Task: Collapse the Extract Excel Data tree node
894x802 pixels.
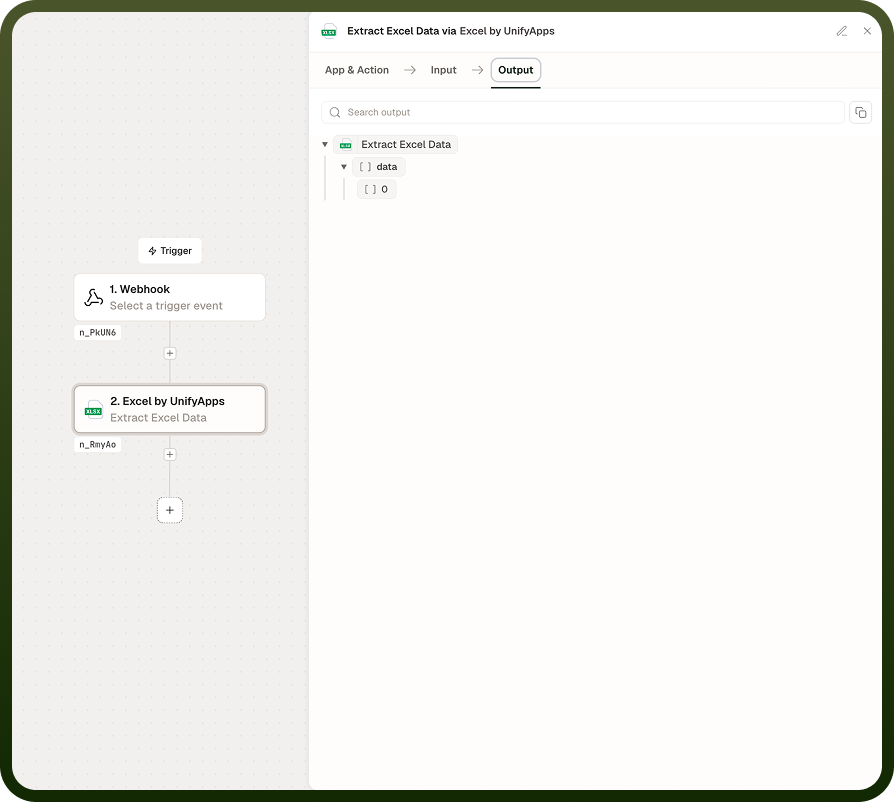Action: pyautogui.click(x=325, y=144)
